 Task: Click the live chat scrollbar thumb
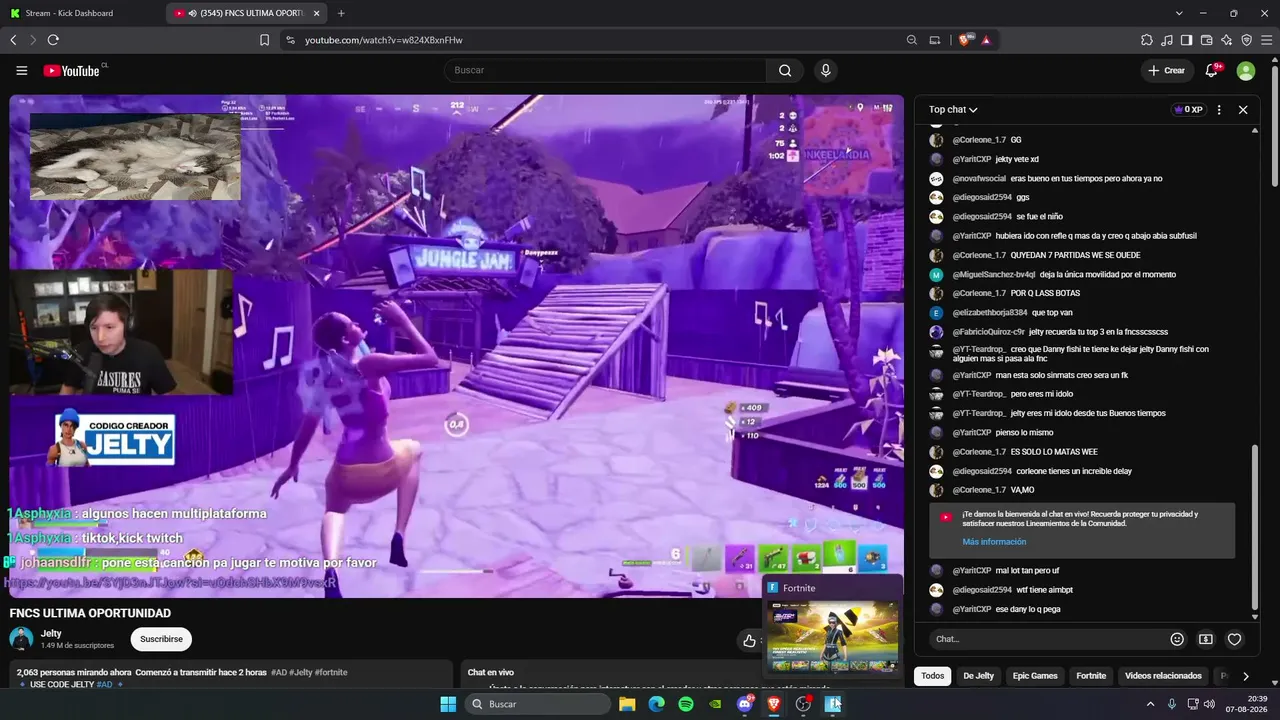[1255, 529]
